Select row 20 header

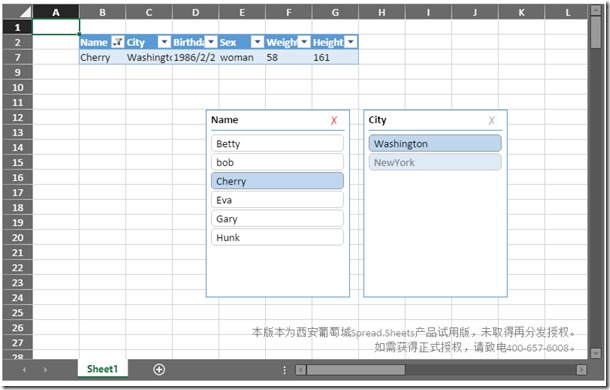click(18, 237)
